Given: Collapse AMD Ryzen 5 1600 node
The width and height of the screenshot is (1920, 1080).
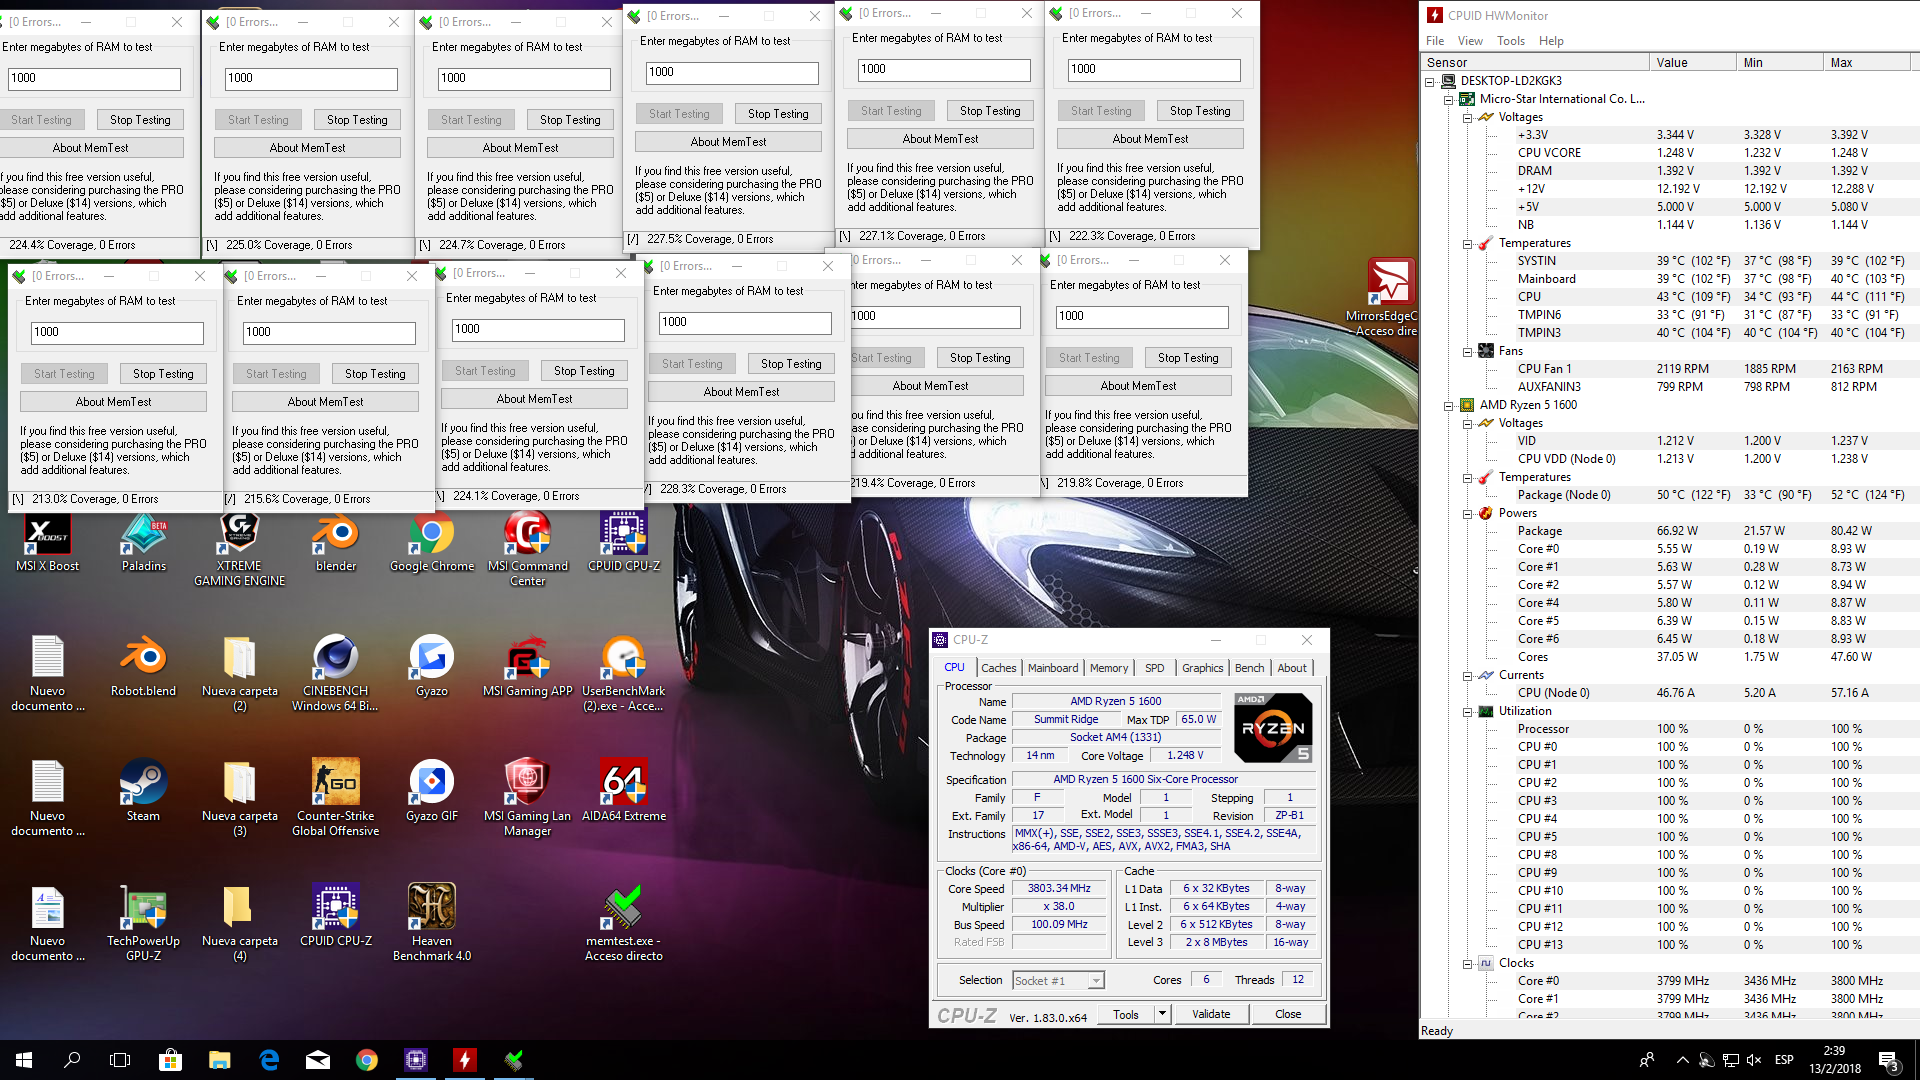Looking at the screenshot, I should 1448,406.
